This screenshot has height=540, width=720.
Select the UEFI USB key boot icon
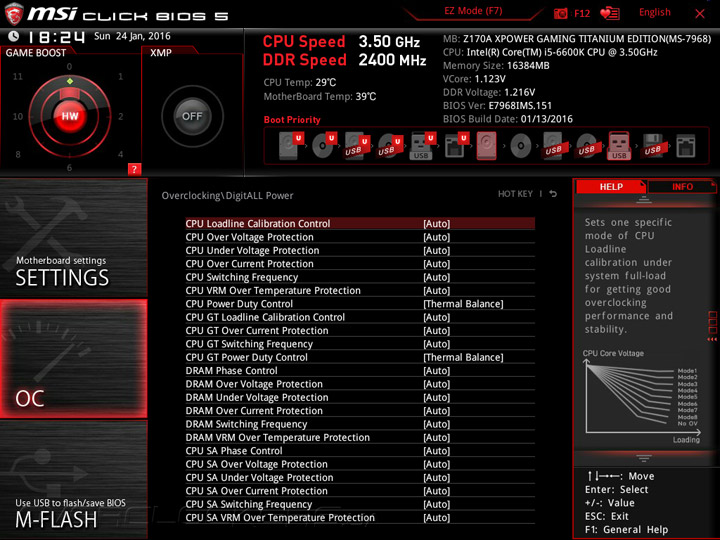(422, 146)
